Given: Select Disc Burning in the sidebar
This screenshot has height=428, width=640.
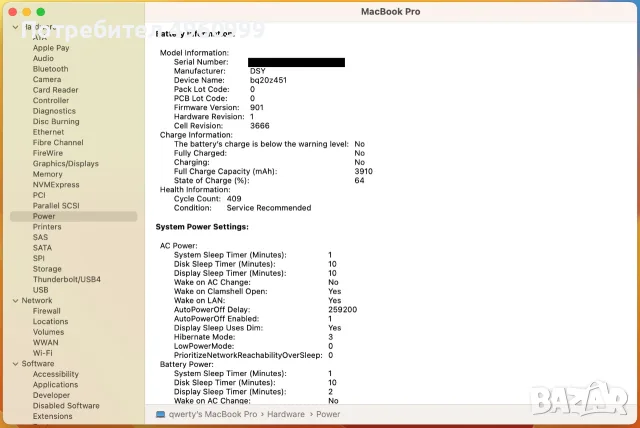Looking at the screenshot, I should [56, 122].
